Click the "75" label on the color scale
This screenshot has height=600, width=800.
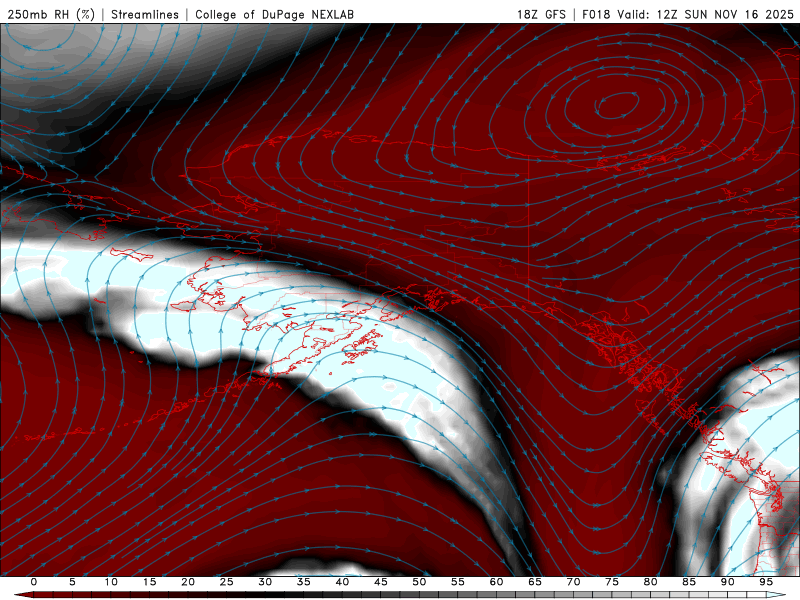click(612, 582)
